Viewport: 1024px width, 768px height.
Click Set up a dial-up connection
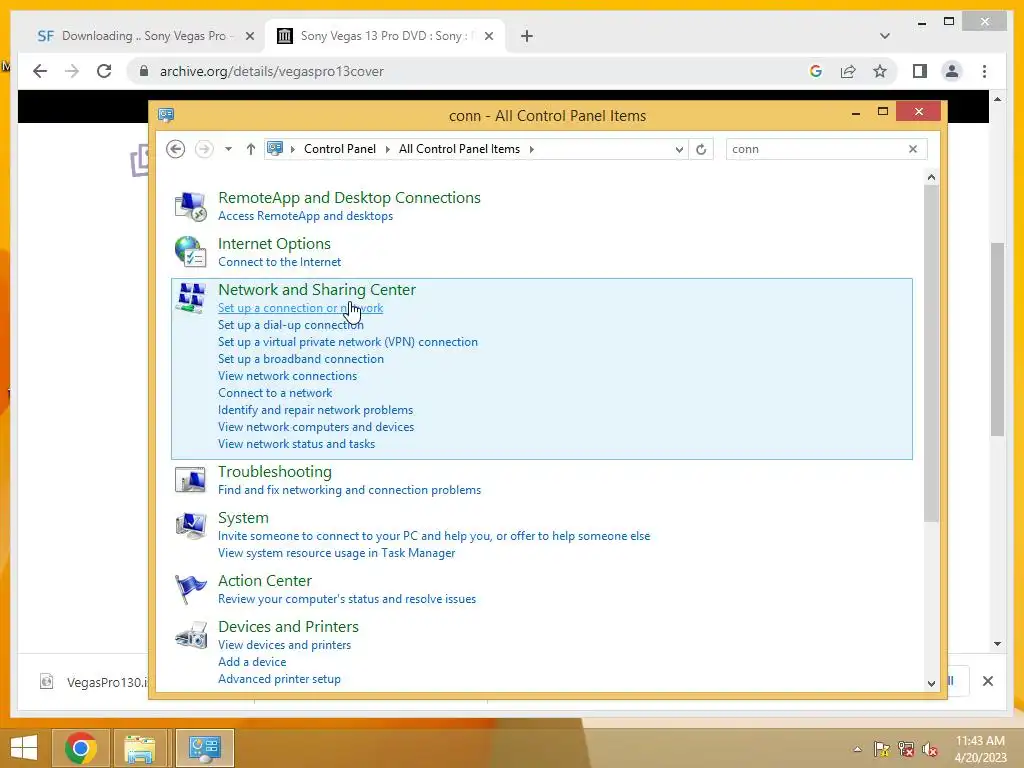(291, 325)
